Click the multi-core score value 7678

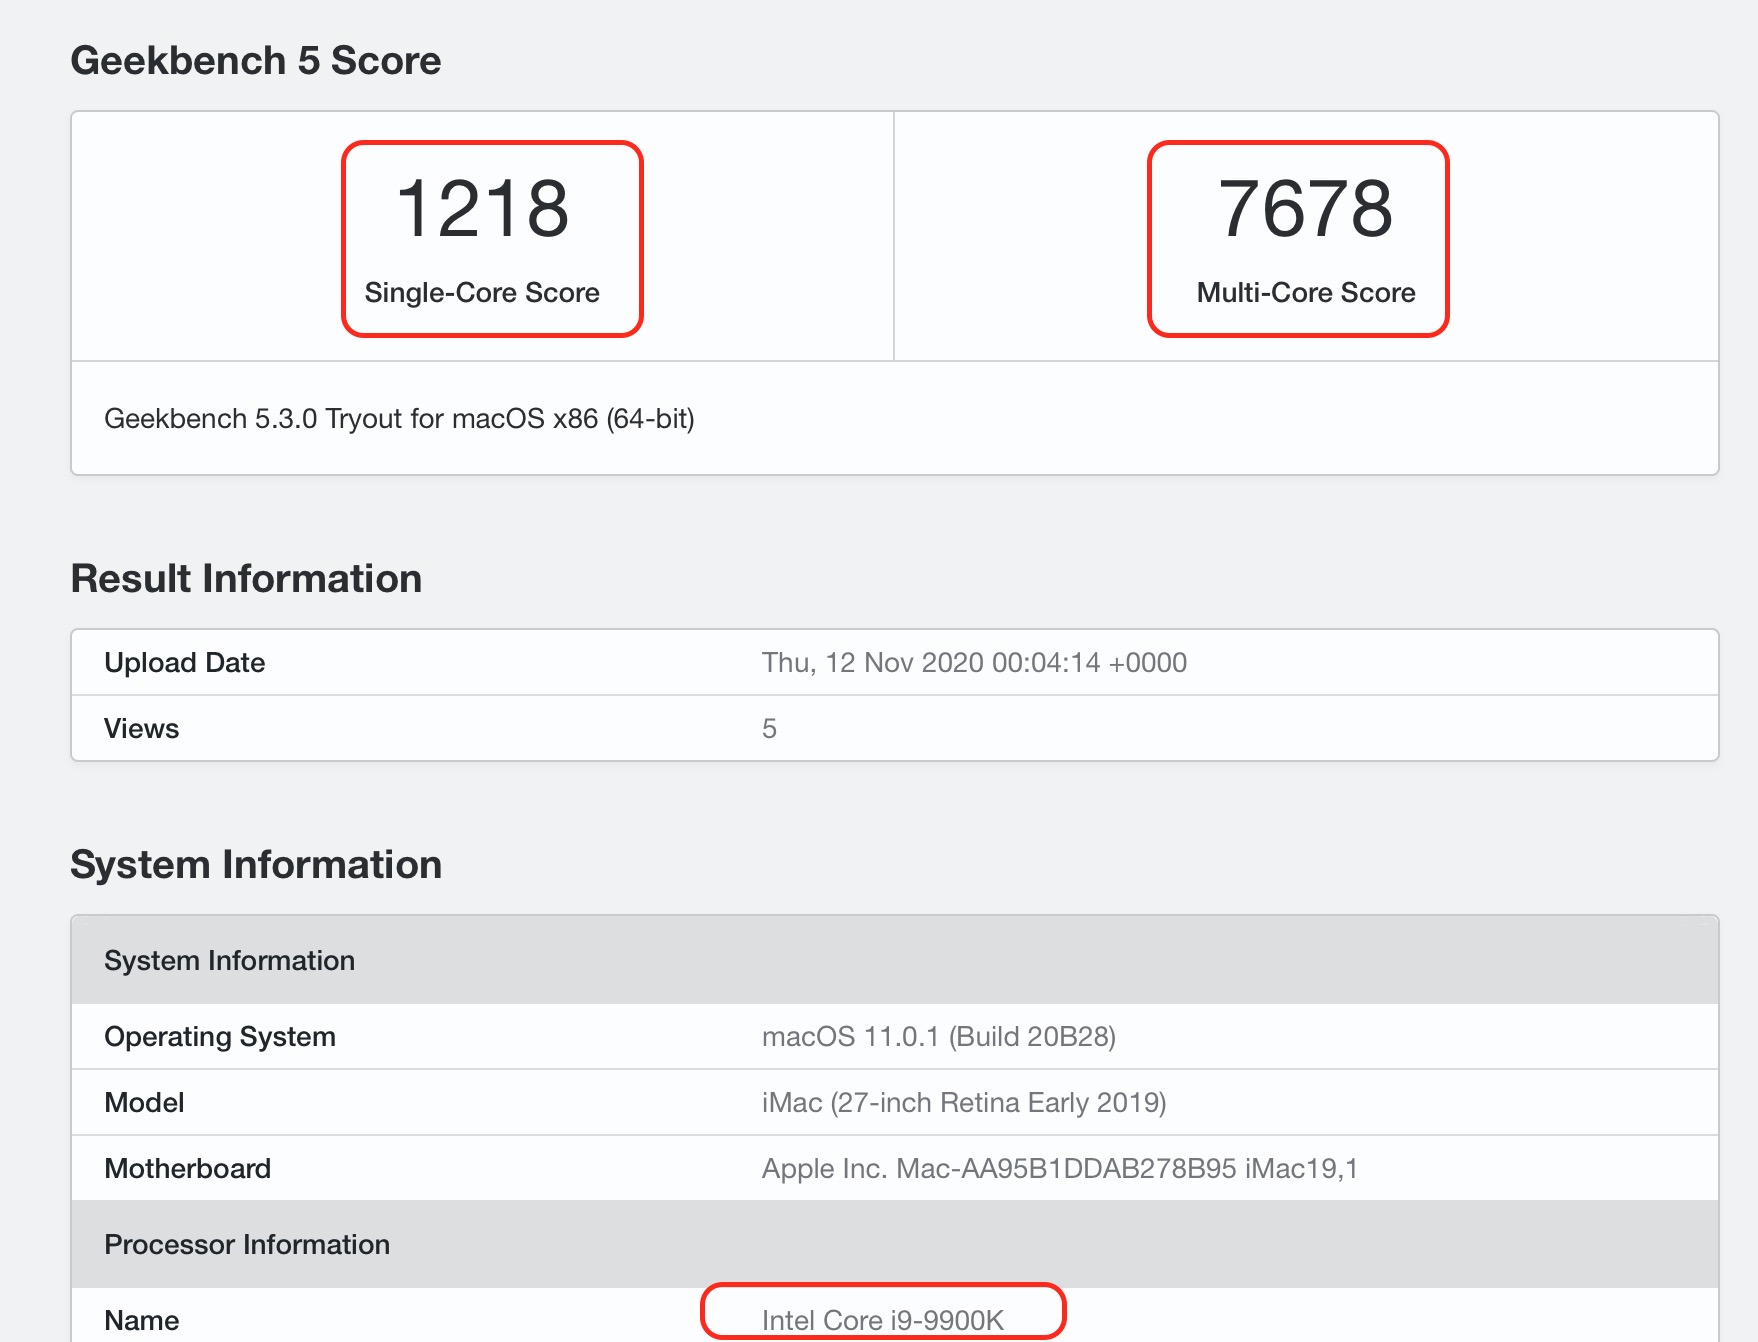(1305, 208)
